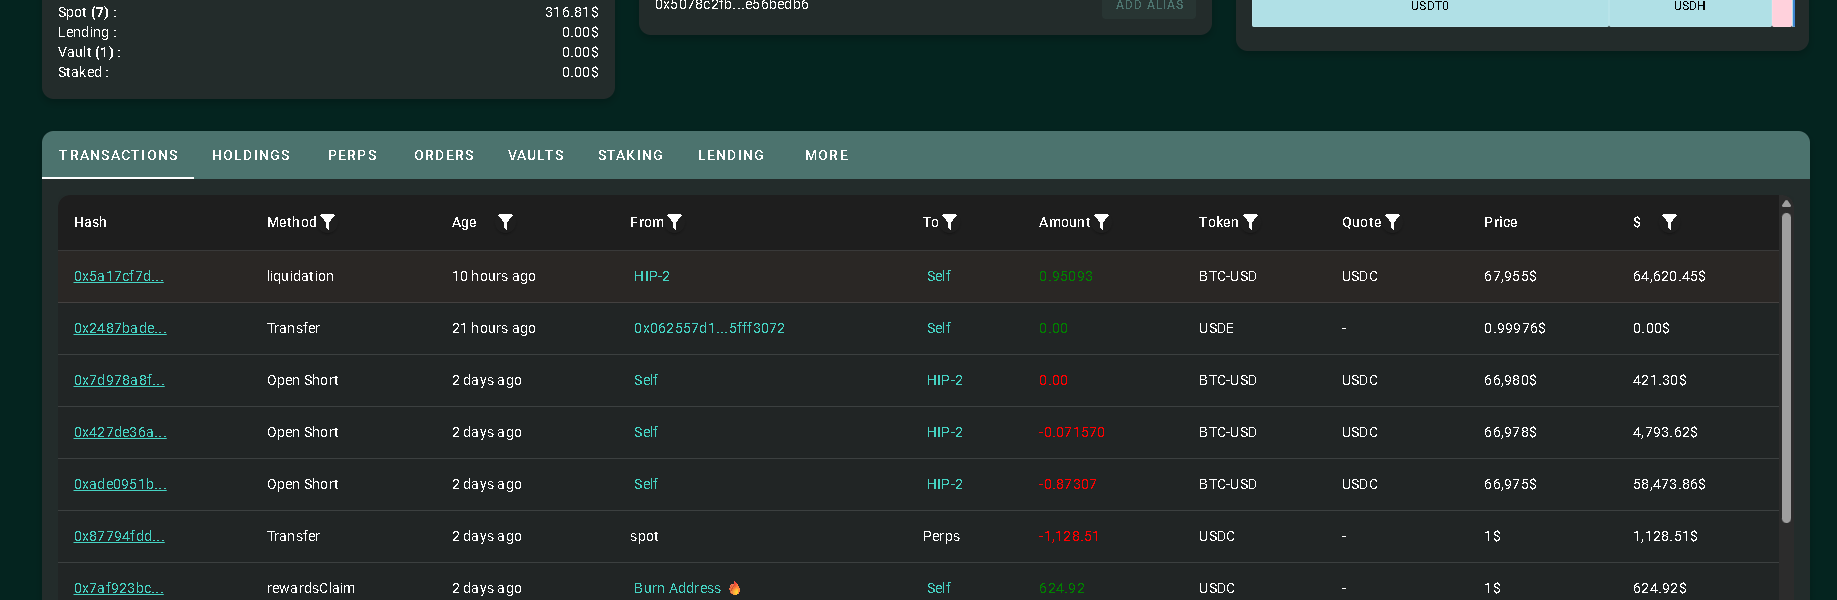The height and width of the screenshot is (600, 1837).
Task: Click HIP-2 in the liquidation row
Action: click(652, 276)
